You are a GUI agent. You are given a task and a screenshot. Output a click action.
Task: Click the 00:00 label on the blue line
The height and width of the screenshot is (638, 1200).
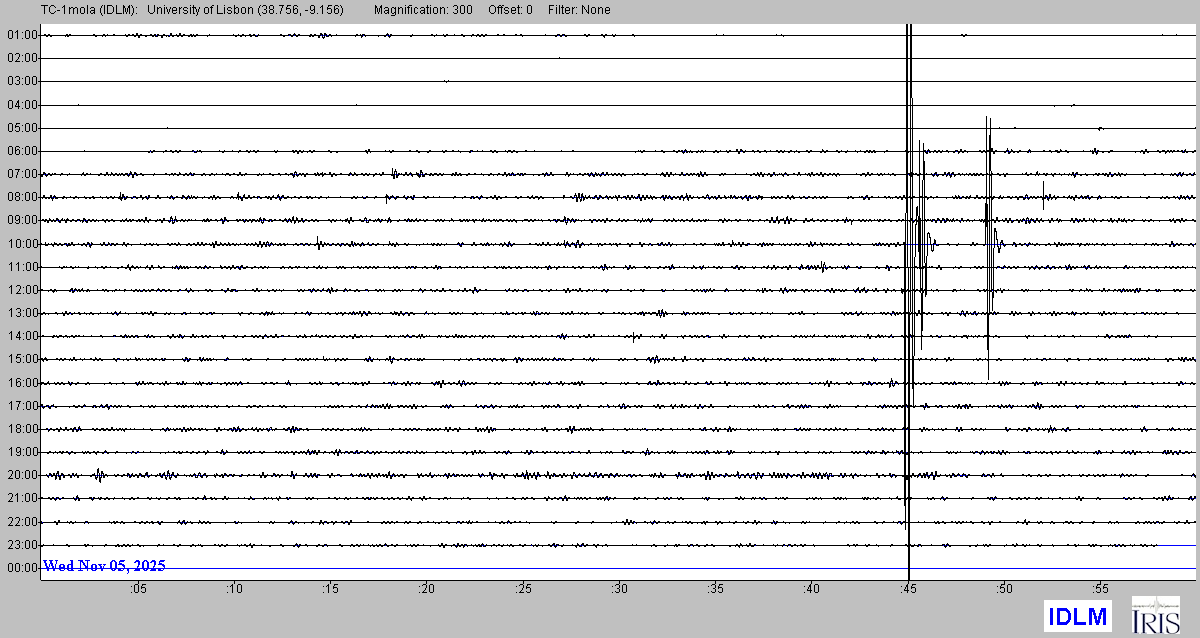tap(22, 568)
